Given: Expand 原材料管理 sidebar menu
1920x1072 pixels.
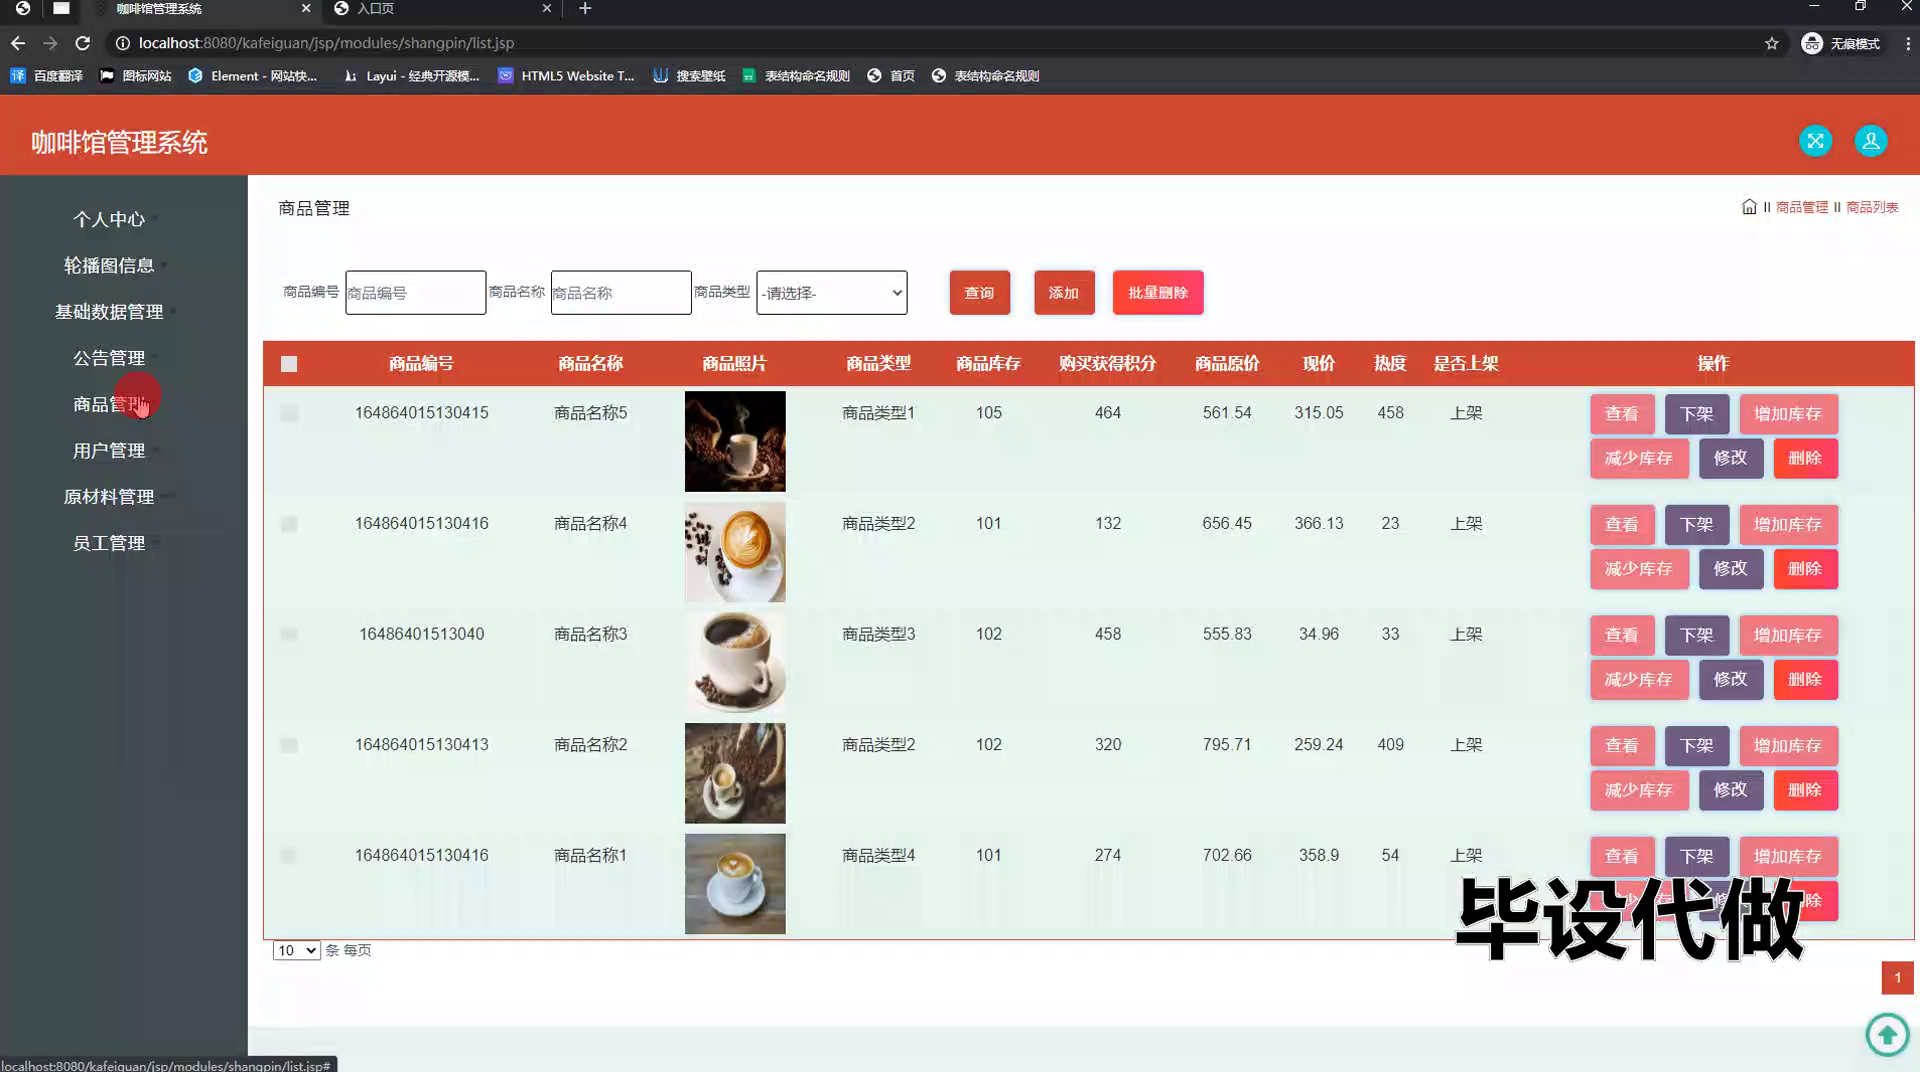Looking at the screenshot, I should tap(109, 497).
